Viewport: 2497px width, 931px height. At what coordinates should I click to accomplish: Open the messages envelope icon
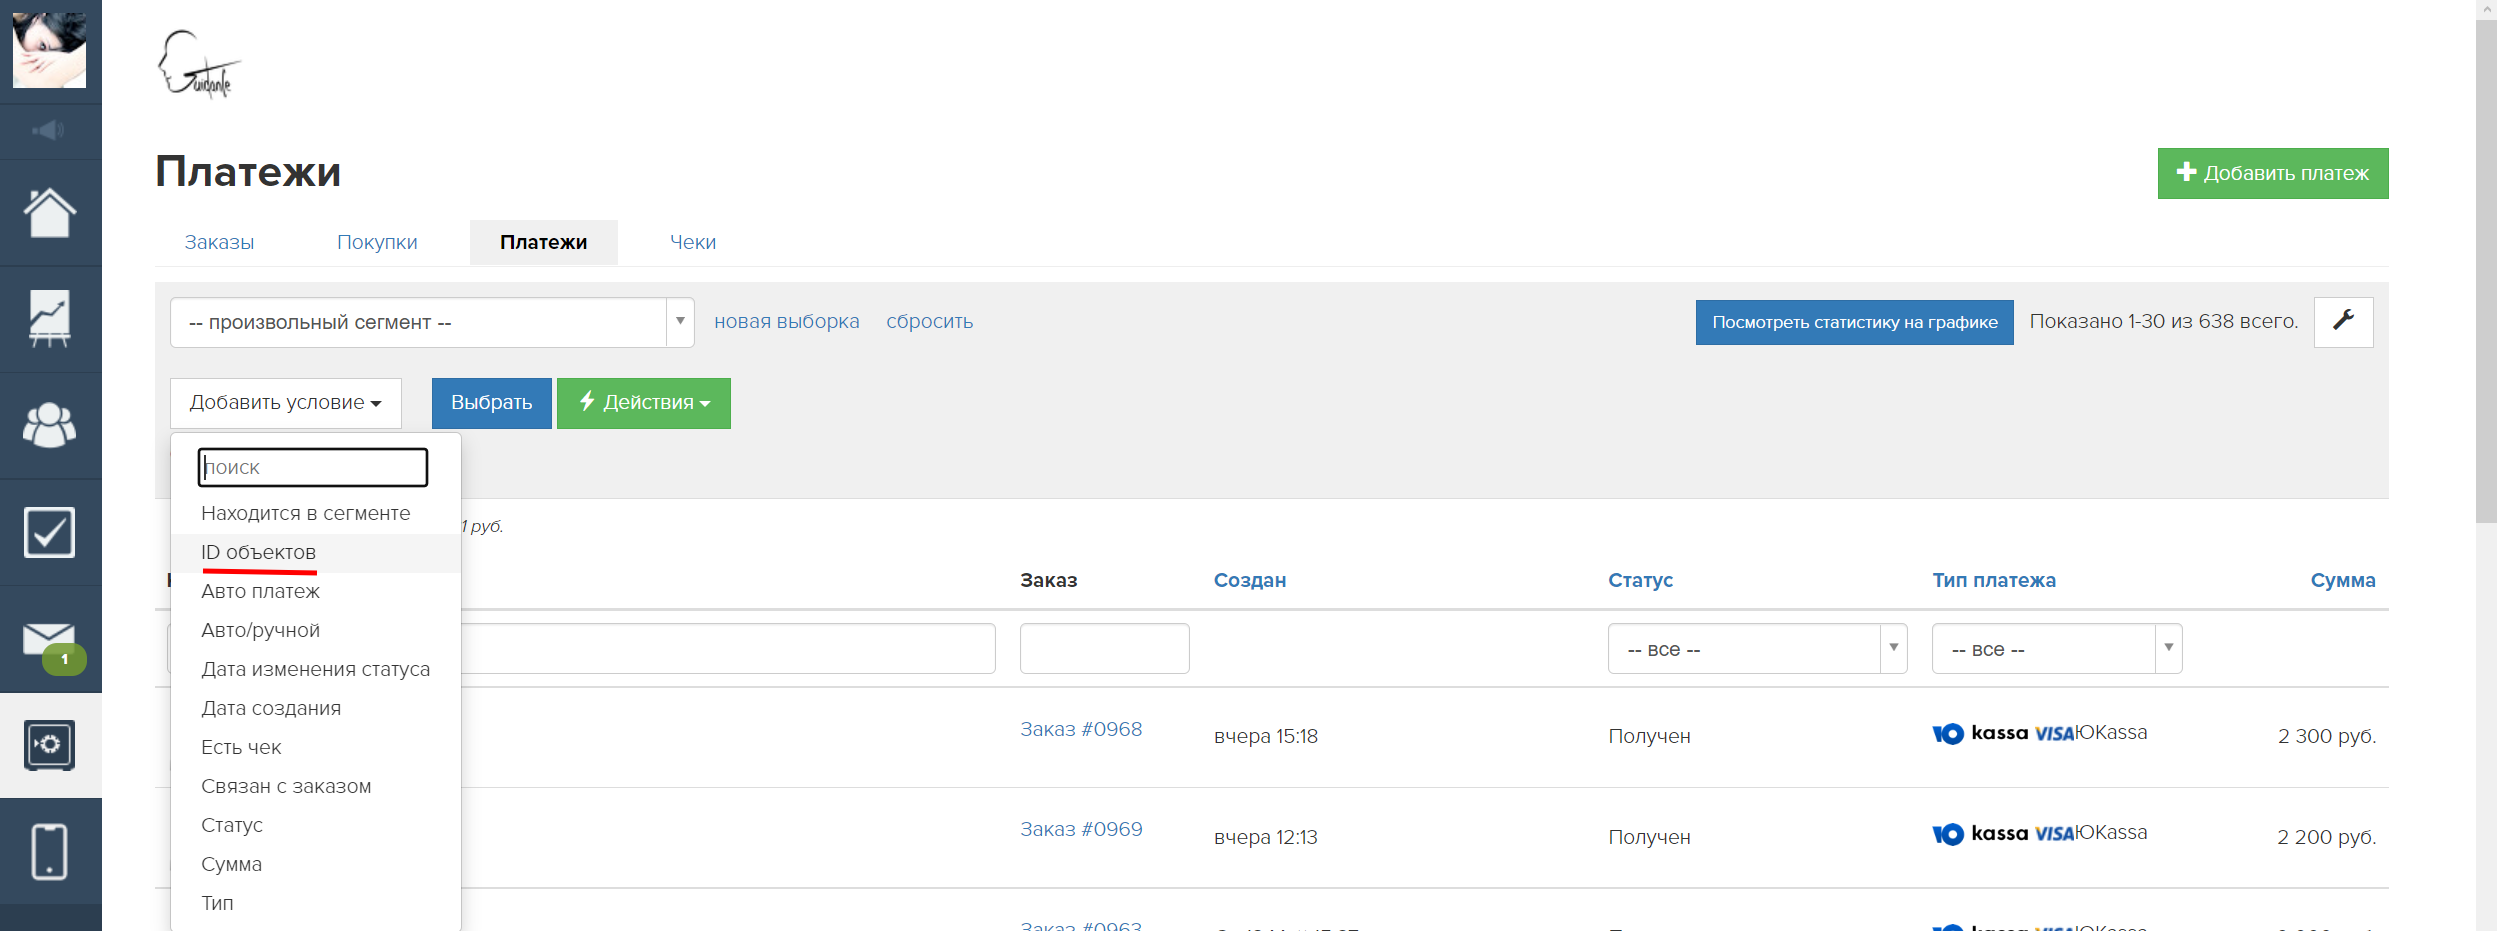click(49, 640)
